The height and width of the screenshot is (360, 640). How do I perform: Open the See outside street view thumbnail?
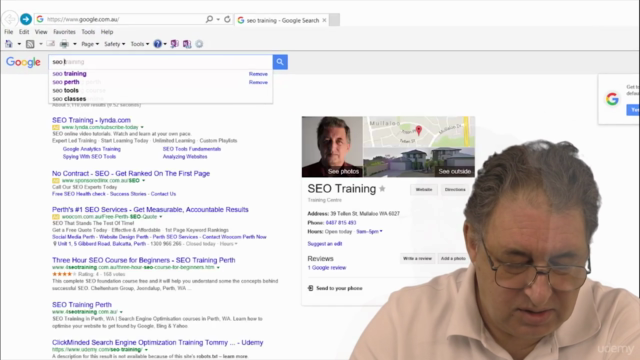coord(419,162)
